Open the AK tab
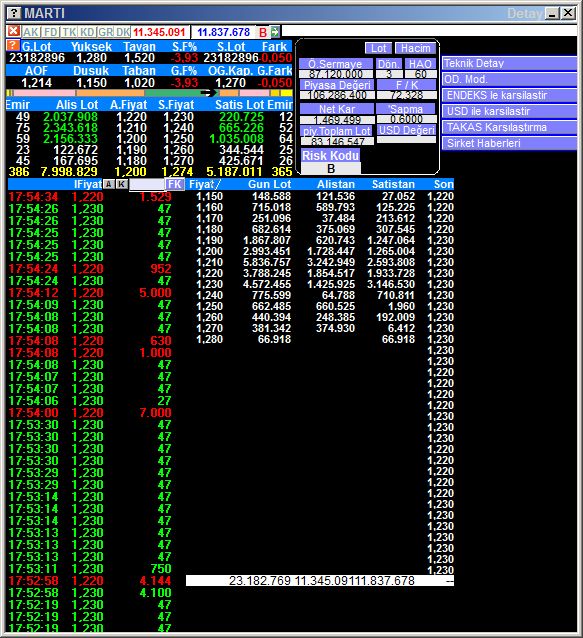583x638 pixels. tap(31, 32)
